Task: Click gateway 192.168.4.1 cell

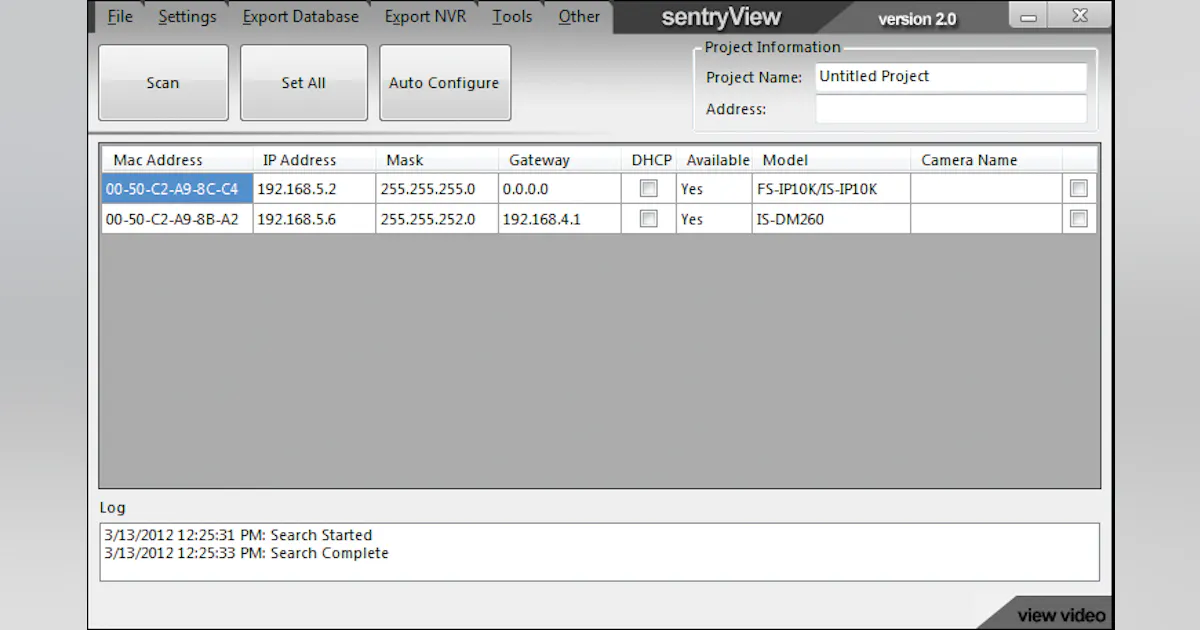Action: click(559, 218)
